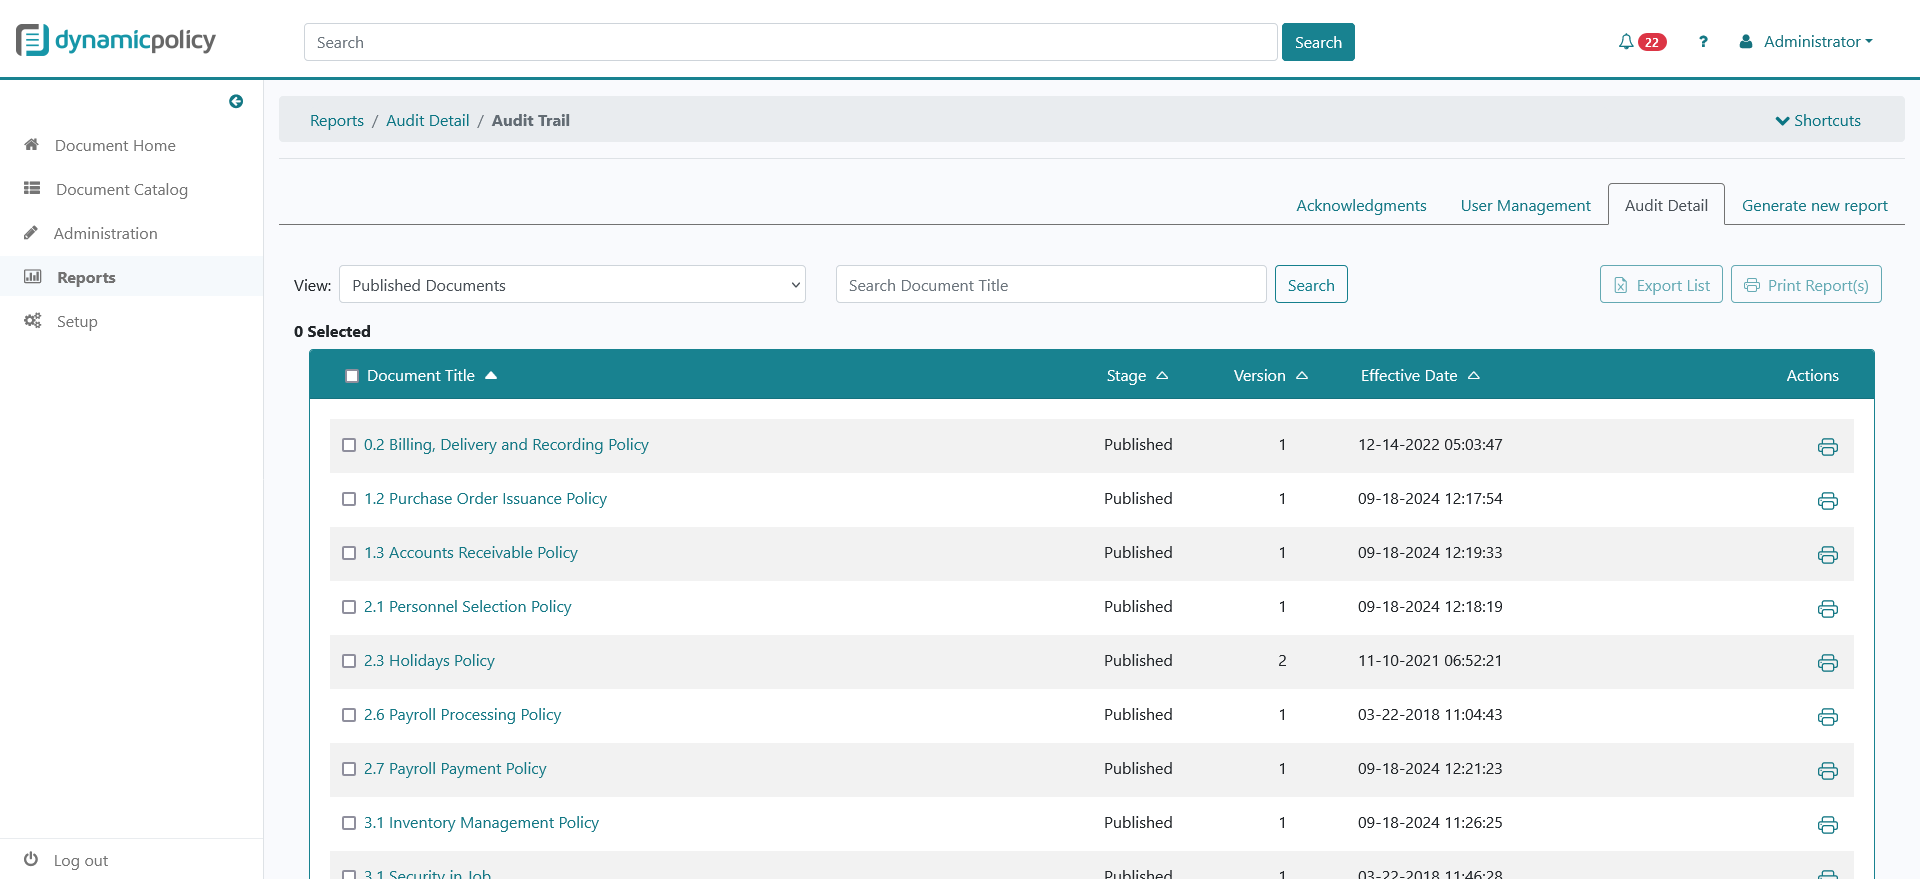Check 1.2 Purchase Order Issuance Policy
This screenshot has height=879, width=1920.
click(349, 499)
